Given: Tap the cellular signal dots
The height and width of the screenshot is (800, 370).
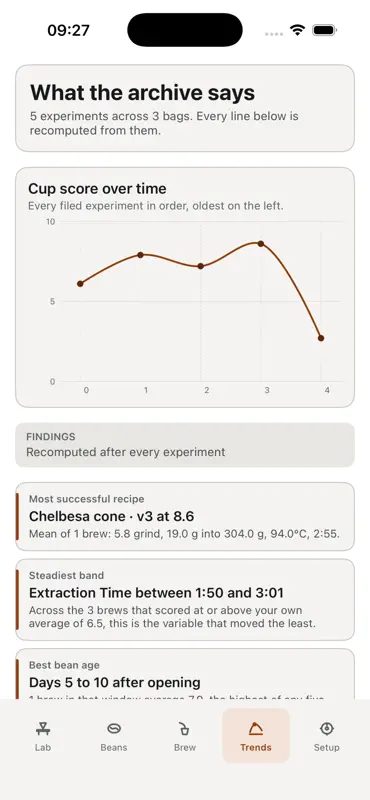Looking at the screenshot, I should [x=274, y=34].
